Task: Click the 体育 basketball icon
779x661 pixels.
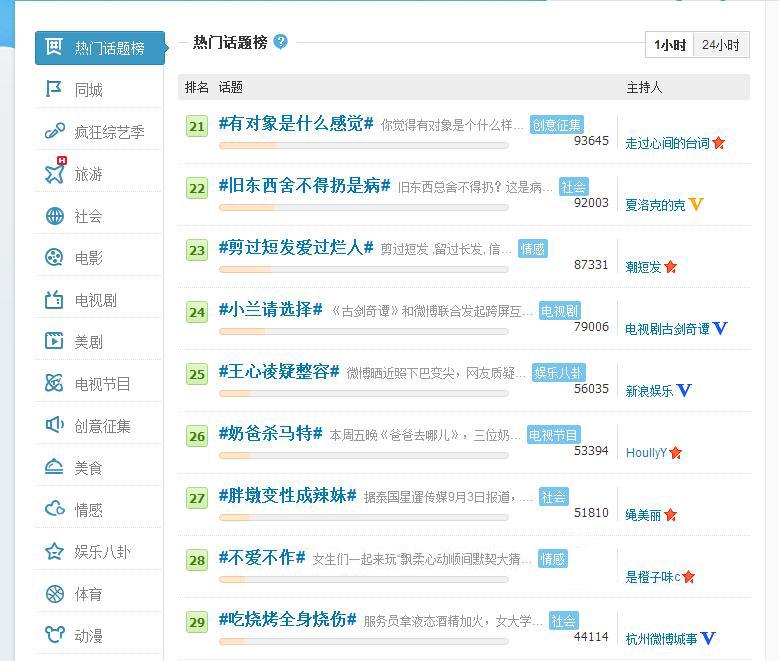Action: pyautogui.click(x=54, y=593)
